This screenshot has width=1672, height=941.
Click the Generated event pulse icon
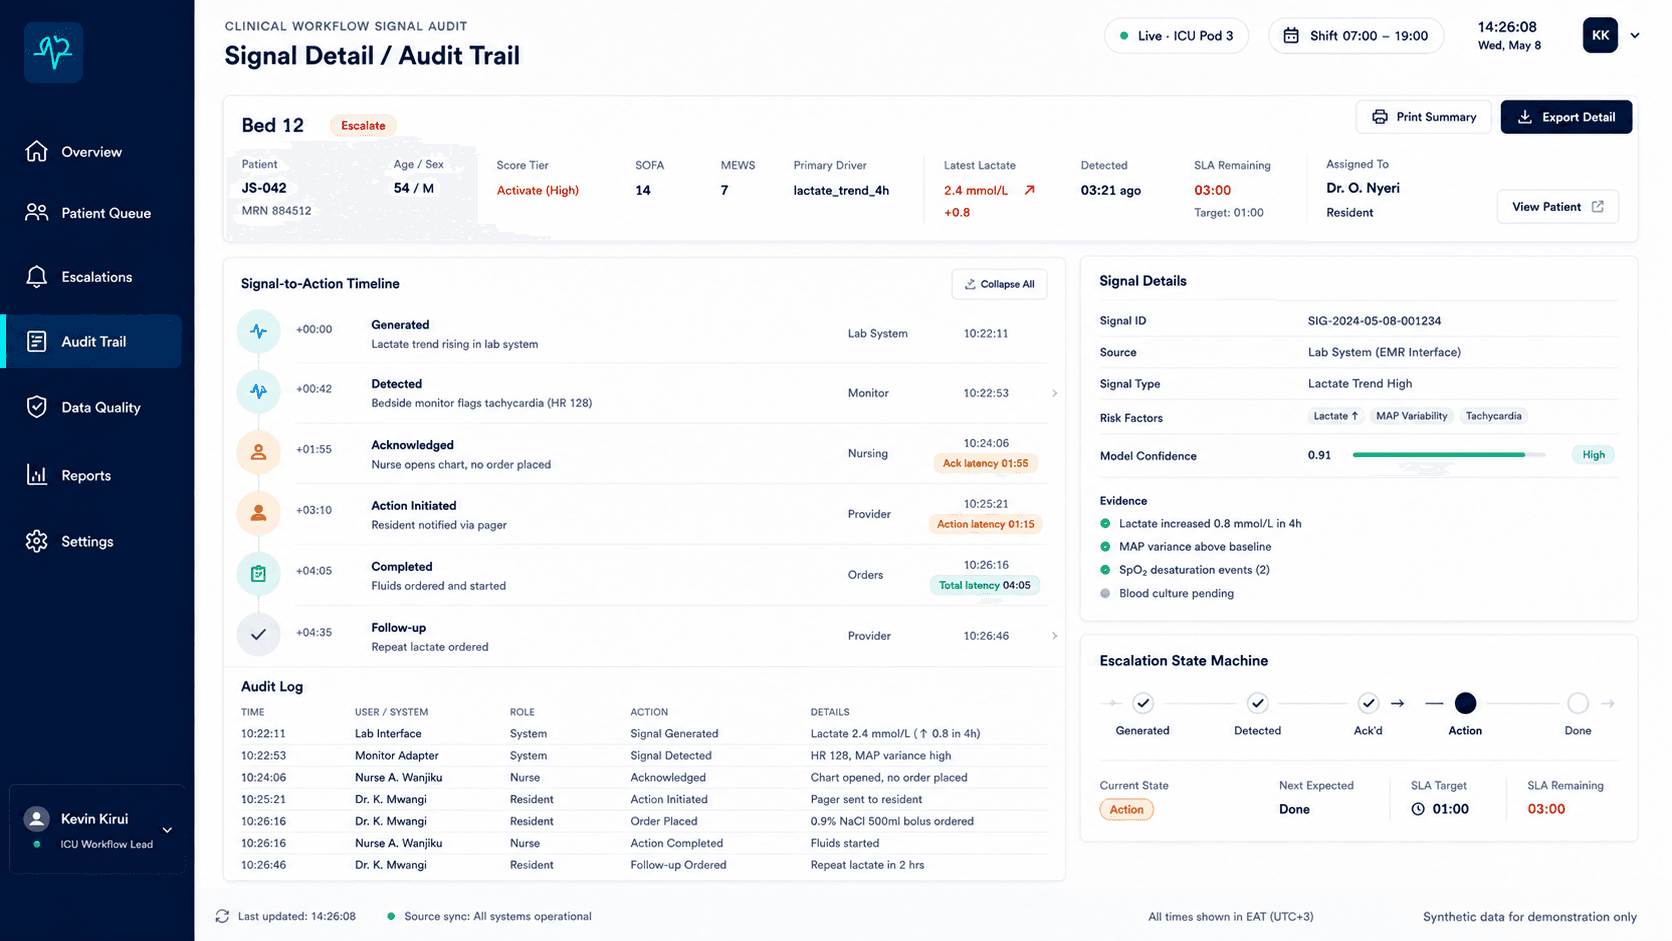pyautogui.click(x=258, y=331)
